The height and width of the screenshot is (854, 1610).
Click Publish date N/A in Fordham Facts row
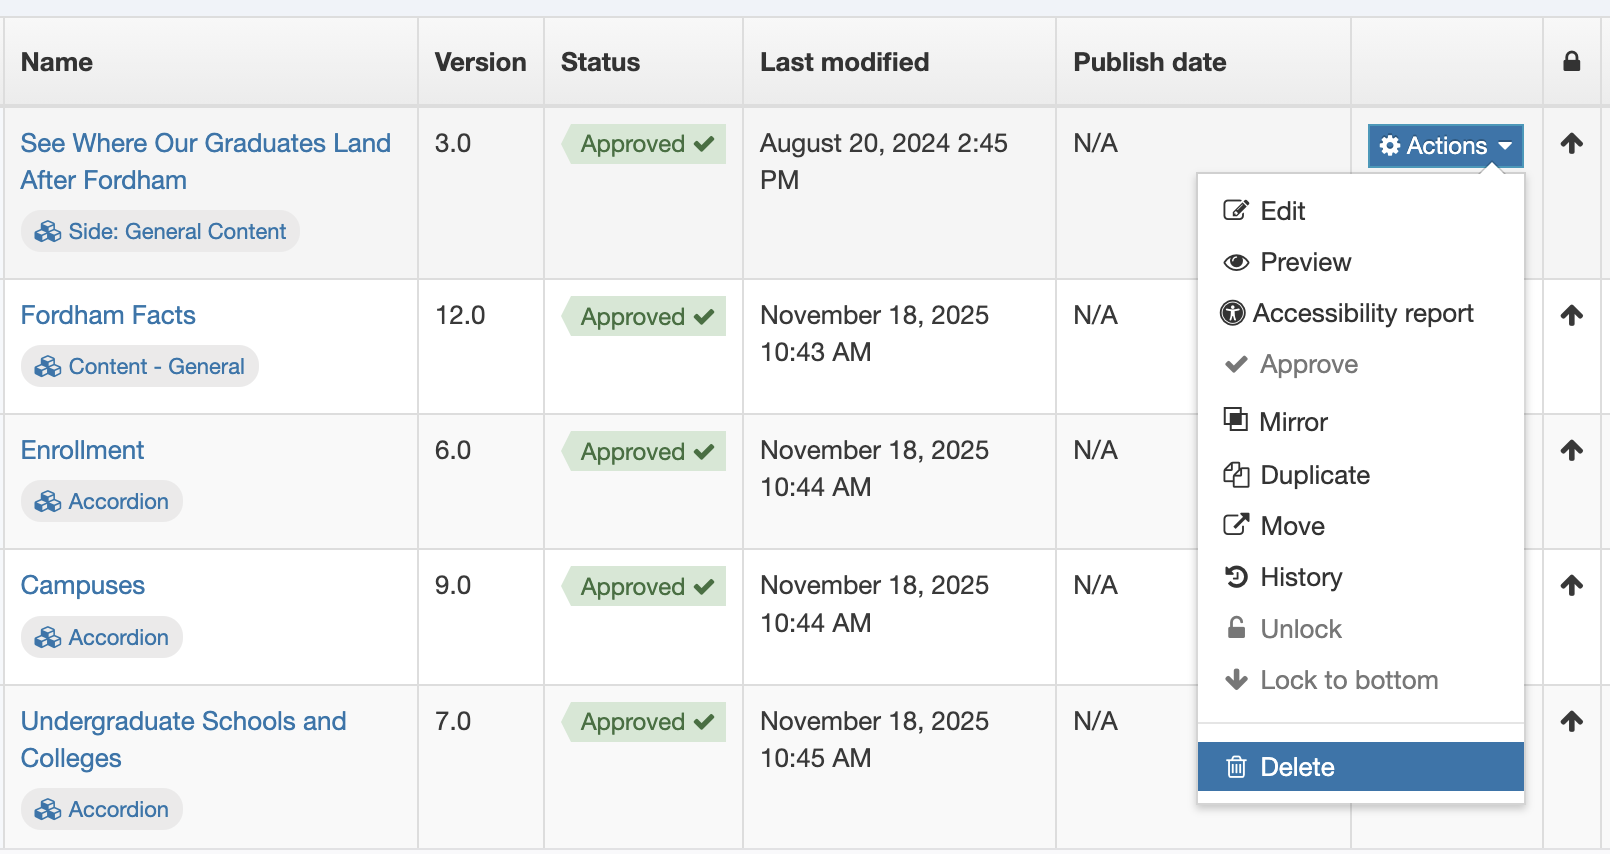(1095, 315)
